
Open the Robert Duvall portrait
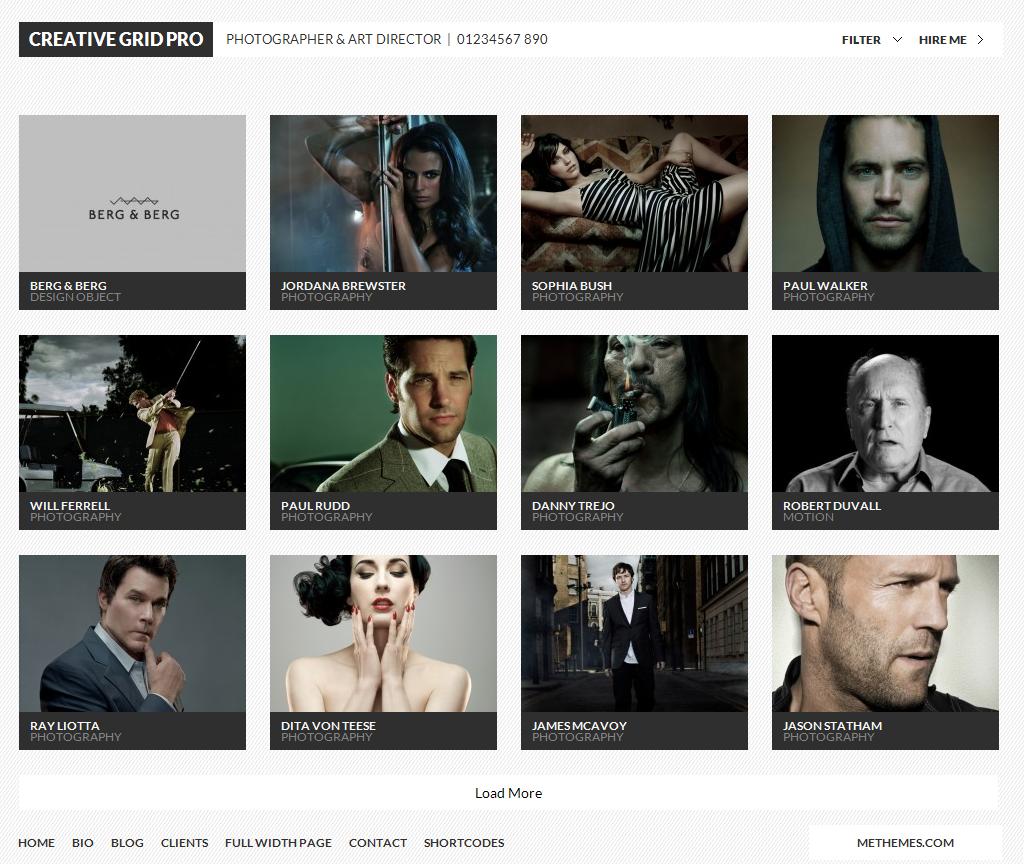(x=885, y=413)
